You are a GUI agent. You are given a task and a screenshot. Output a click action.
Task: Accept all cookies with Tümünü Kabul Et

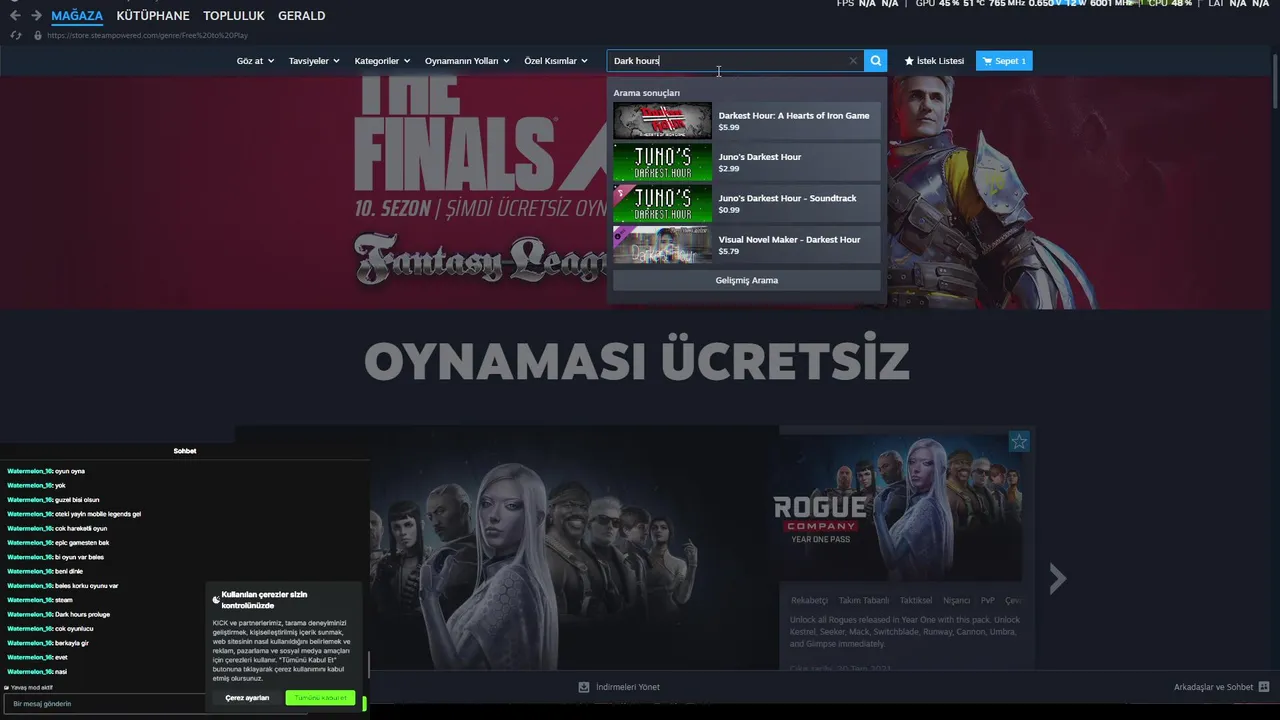(x=320, y=698)
